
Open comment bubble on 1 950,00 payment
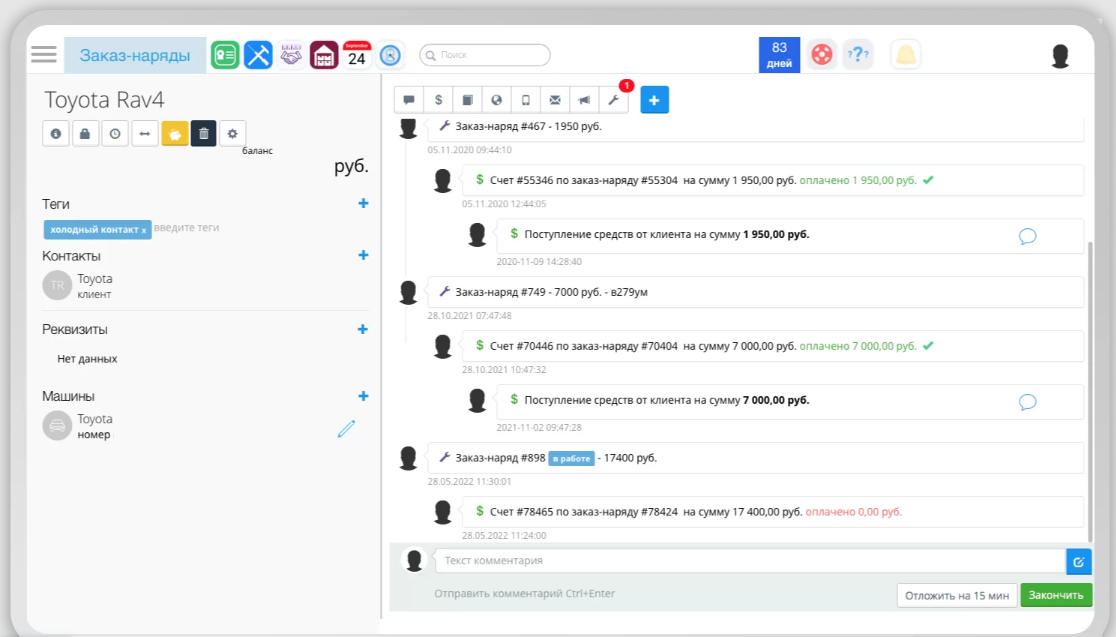[1027, 236]
